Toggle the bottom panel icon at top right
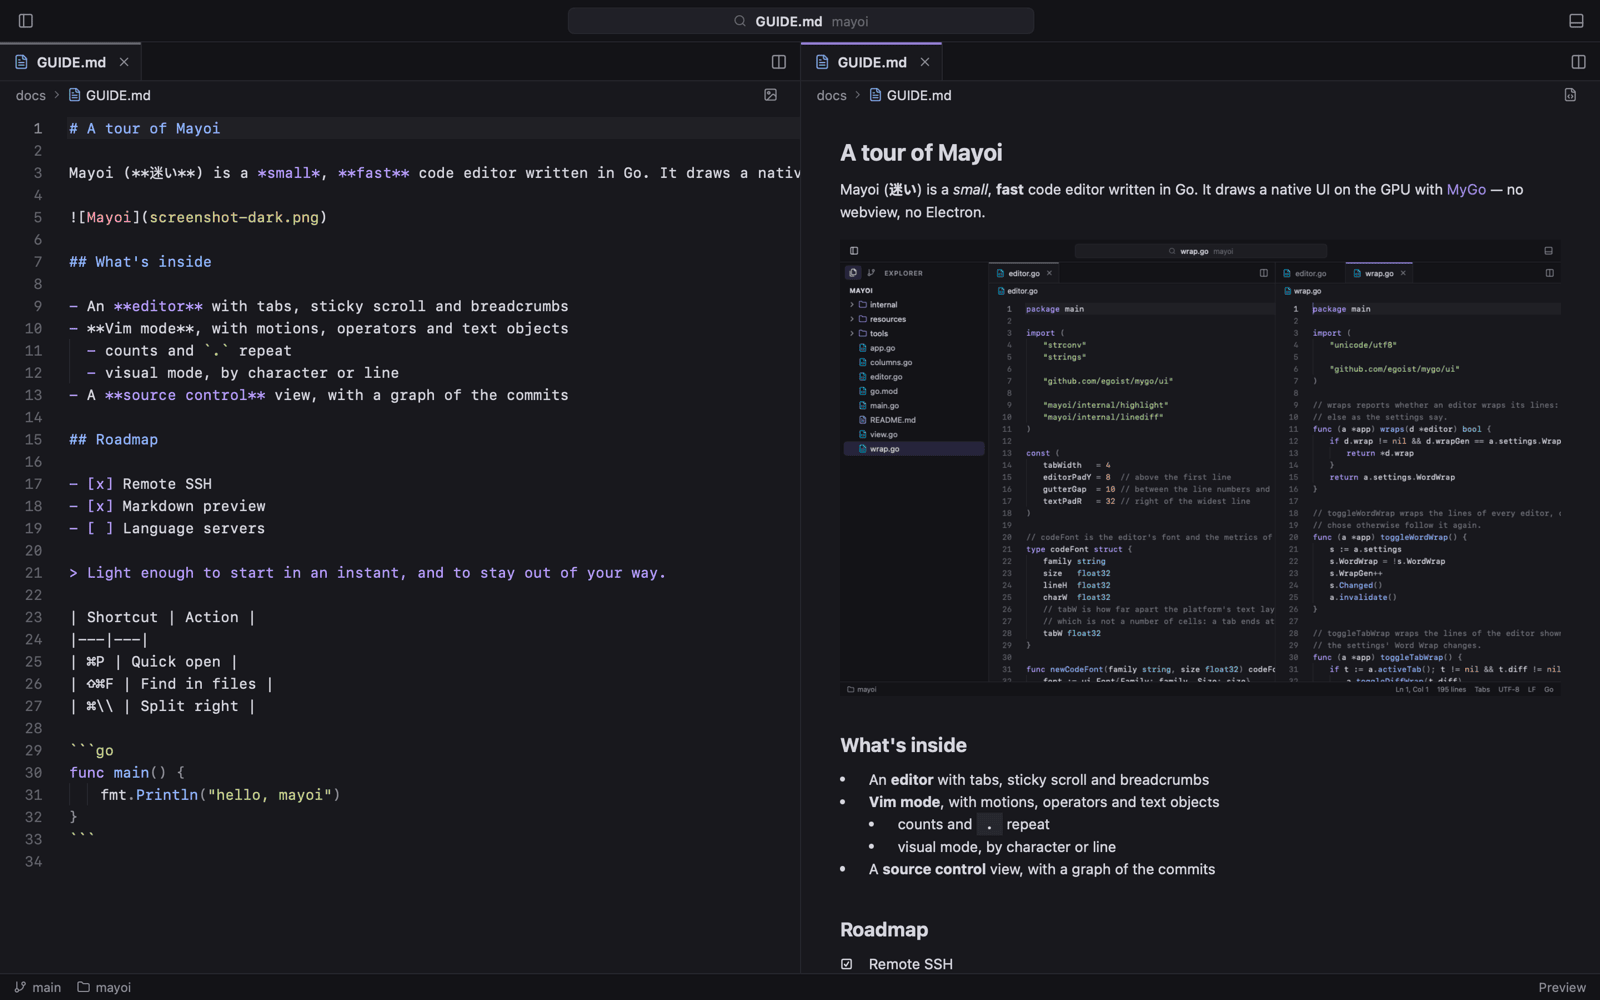 1576,21
